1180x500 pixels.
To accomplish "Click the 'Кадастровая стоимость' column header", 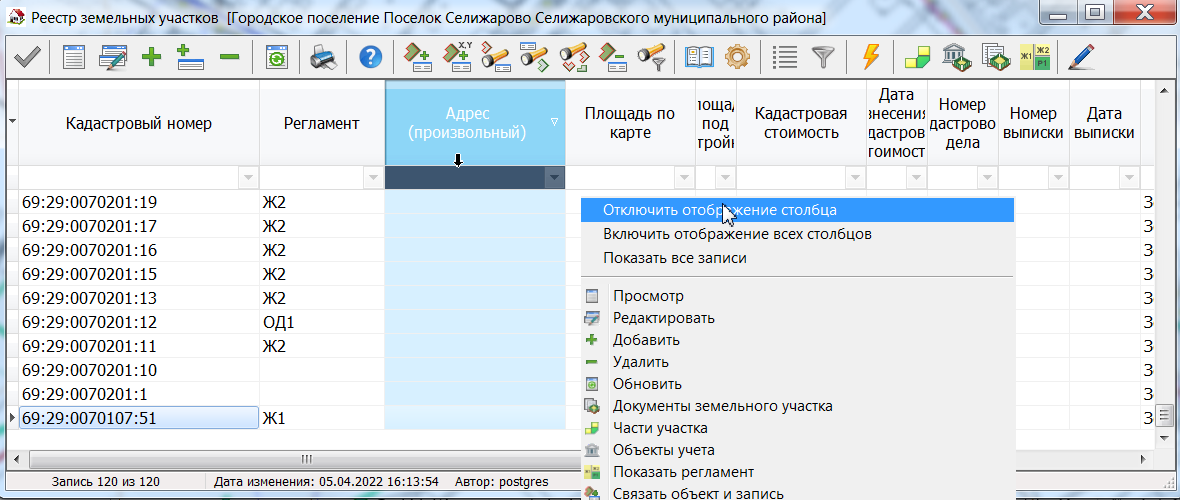I will (x=800, y=123).
